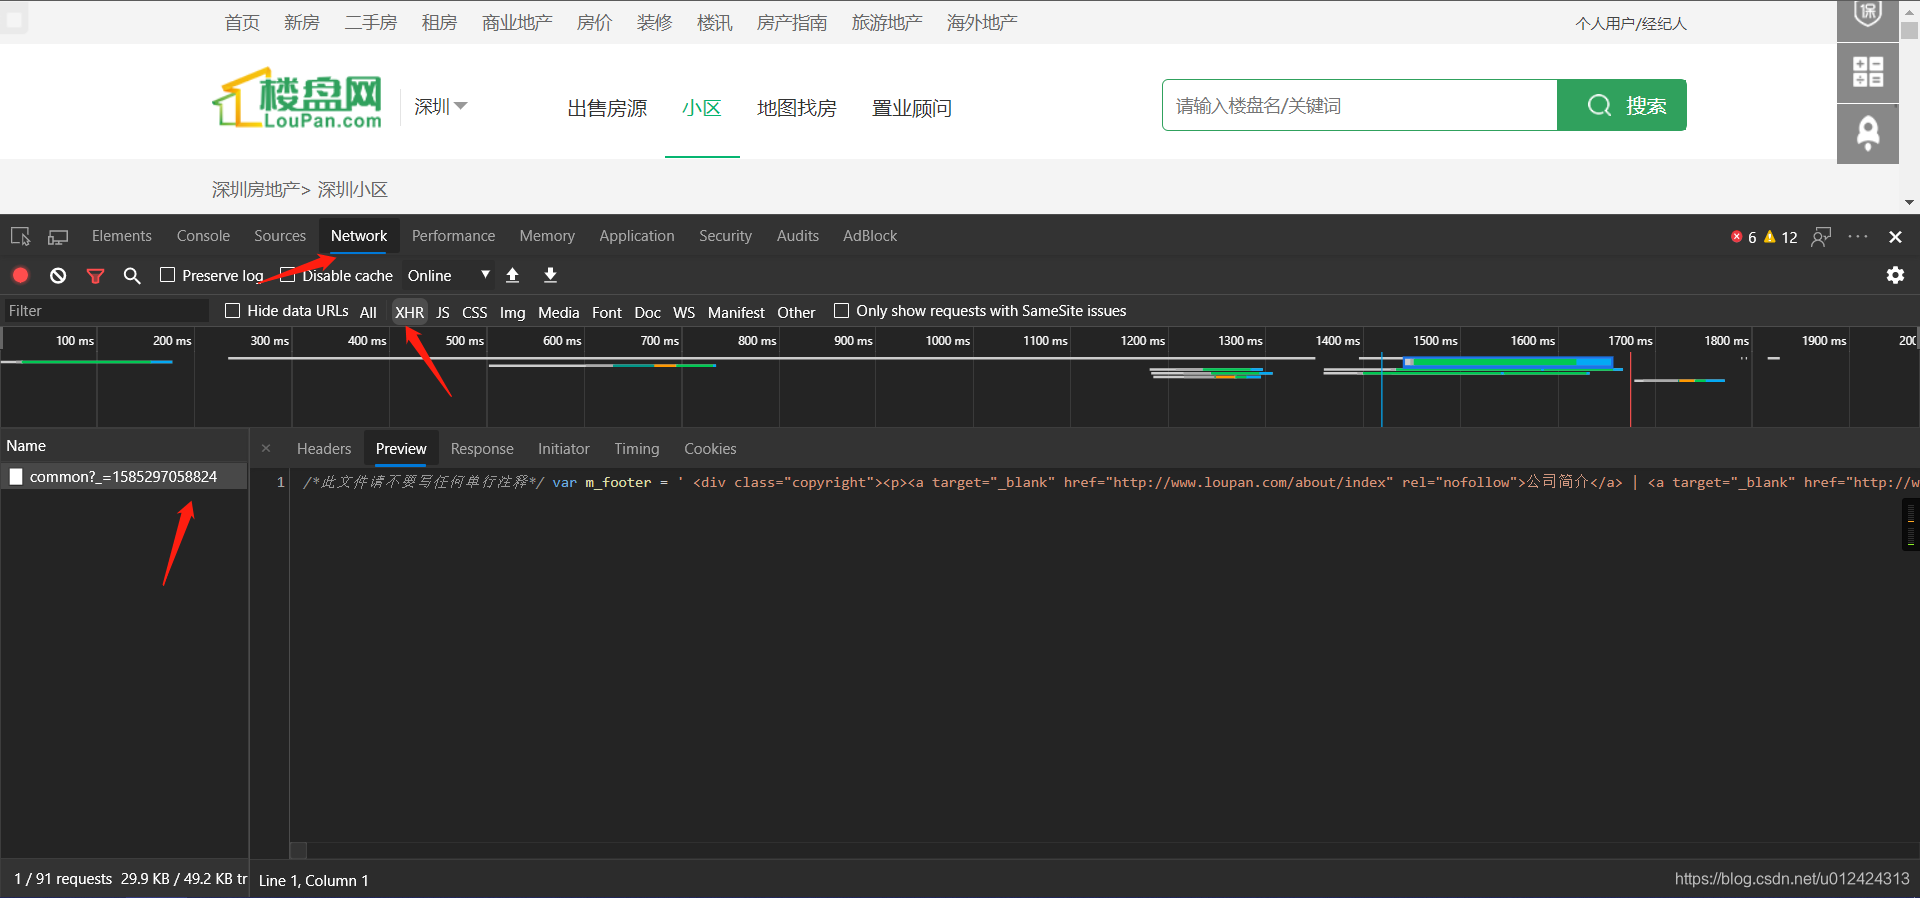The width and height of the screenshot is (1920, 898).
Task: Click the LouPan.com logo
Action: click(x=298, y=98)
